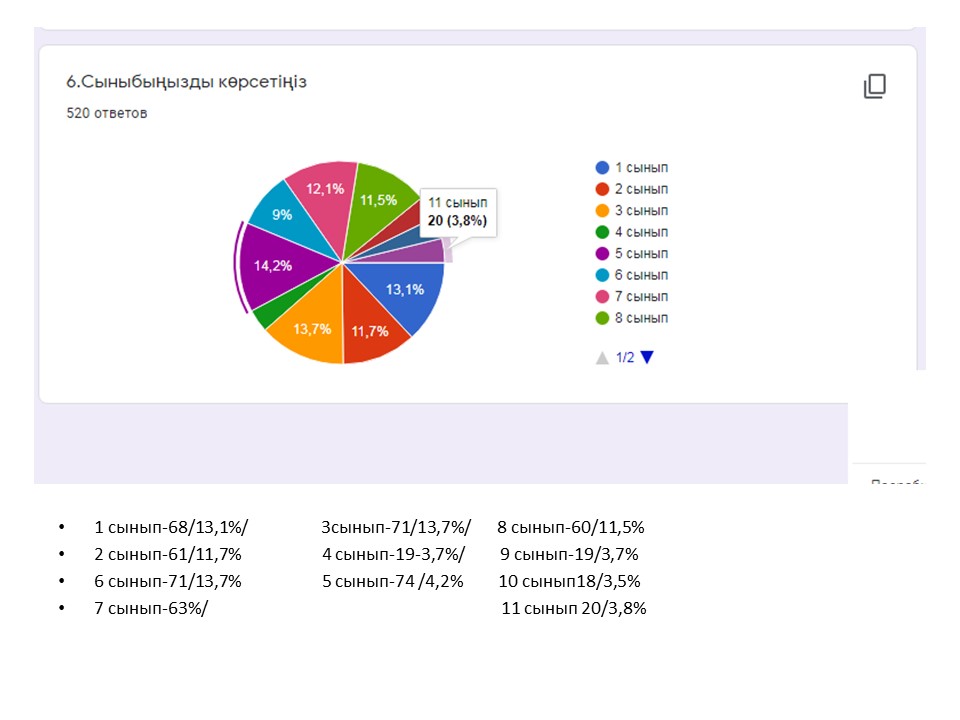Click the copy chart icon
Viewport: 960px width, 720px height.
click(875, 87)
